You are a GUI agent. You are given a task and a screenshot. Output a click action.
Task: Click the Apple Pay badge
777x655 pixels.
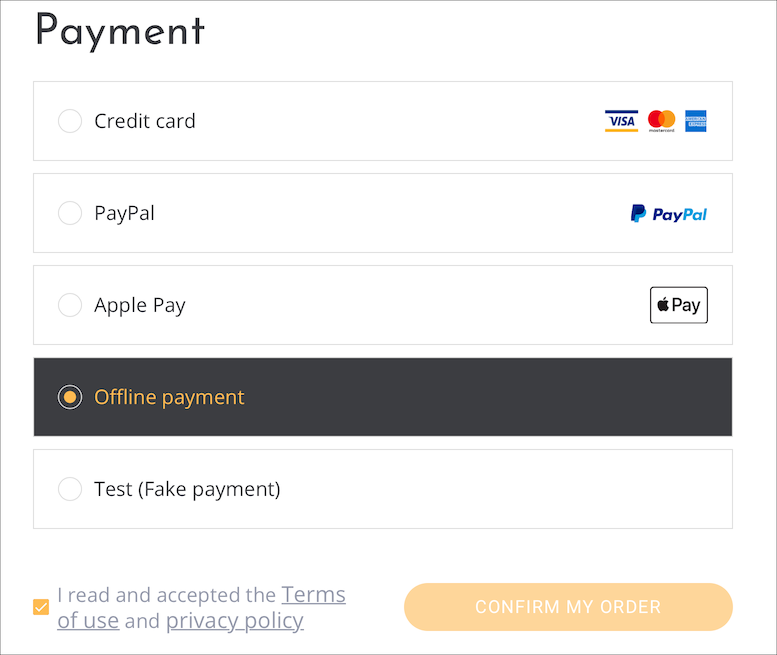[x=678, y=305]
